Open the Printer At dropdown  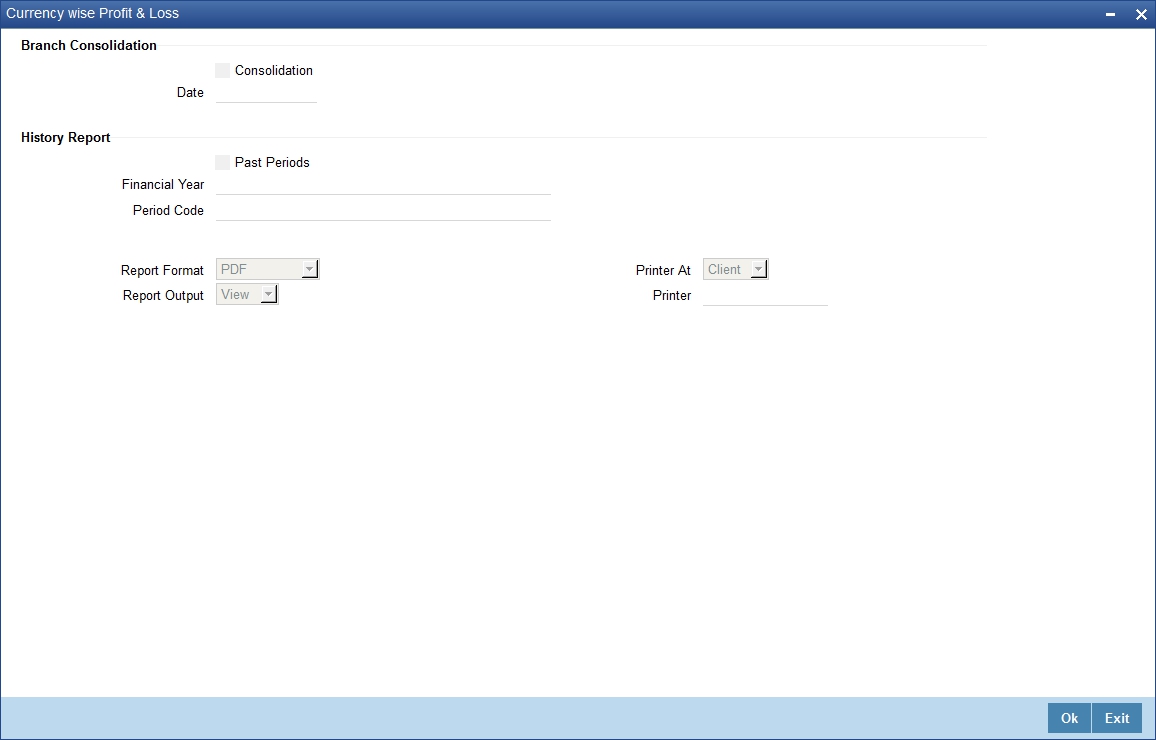point(736,270)
